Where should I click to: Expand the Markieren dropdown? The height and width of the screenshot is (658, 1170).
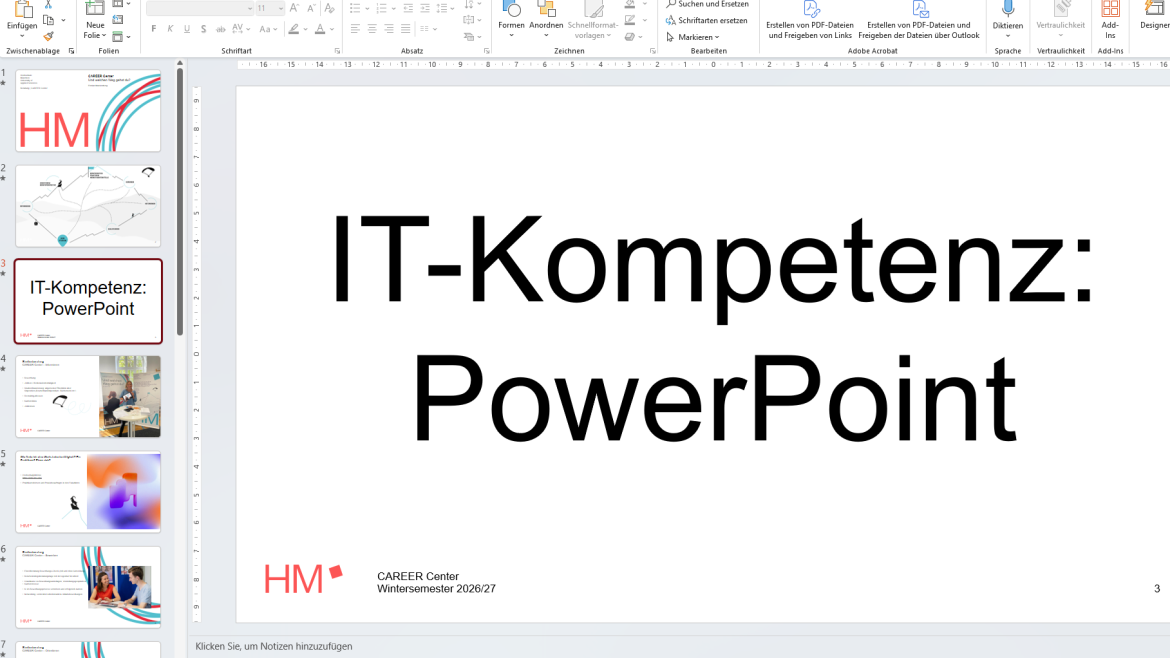(x=717, y=37)
